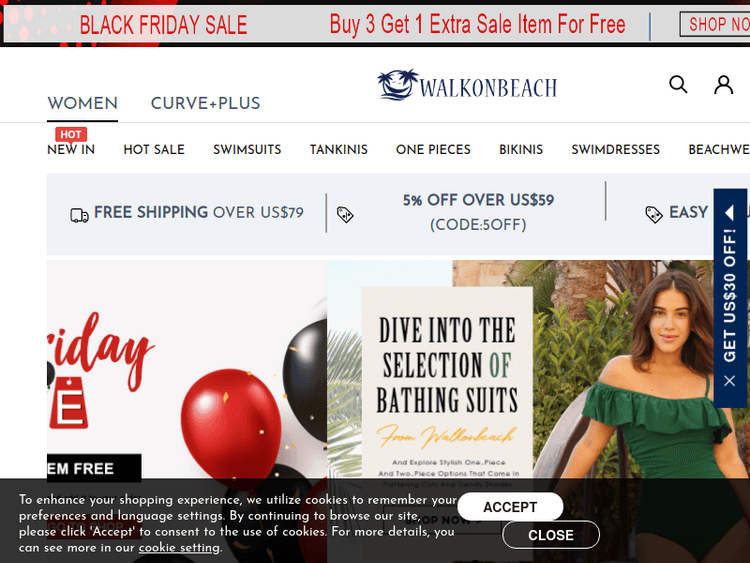
Task: Open the NEW IN menu
Action: 71,150
